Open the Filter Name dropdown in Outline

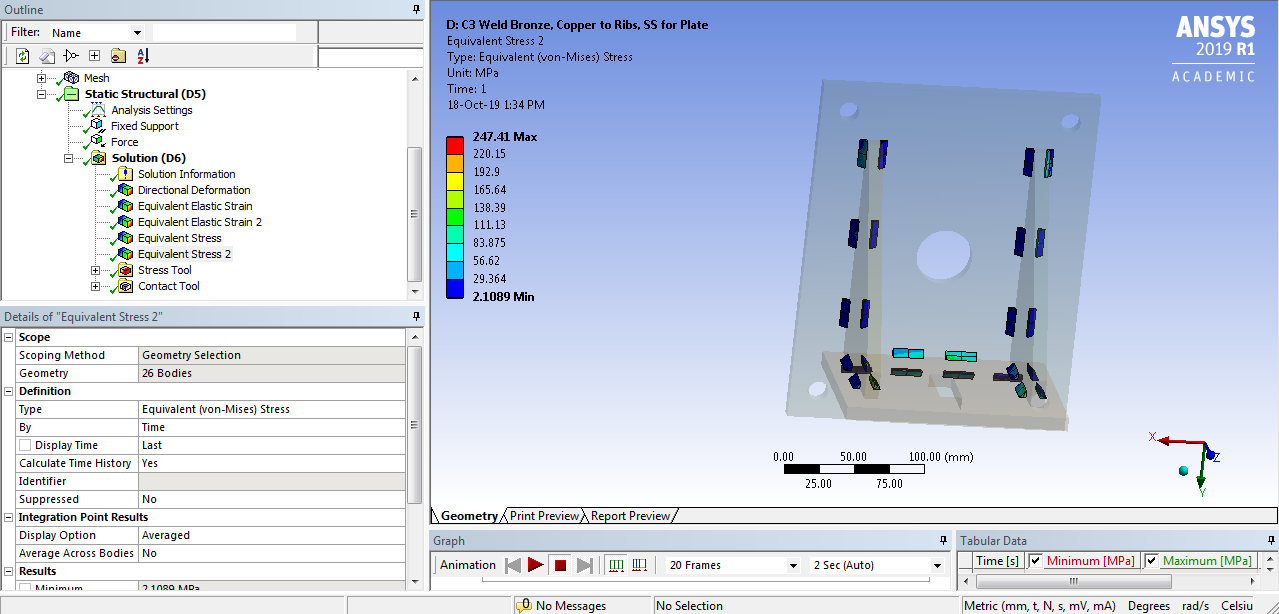[x=138, y=32]
